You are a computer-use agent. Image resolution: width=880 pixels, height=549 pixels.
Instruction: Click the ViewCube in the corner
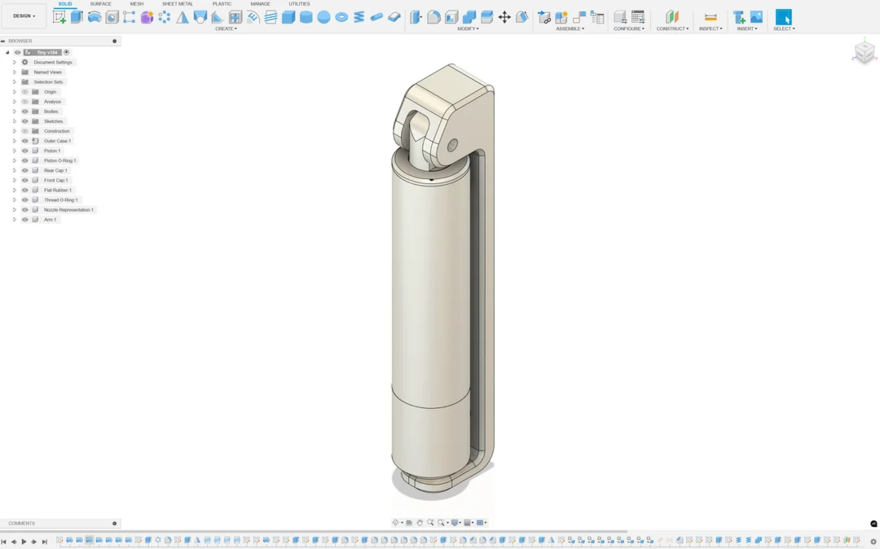click(x=864, y=52)
